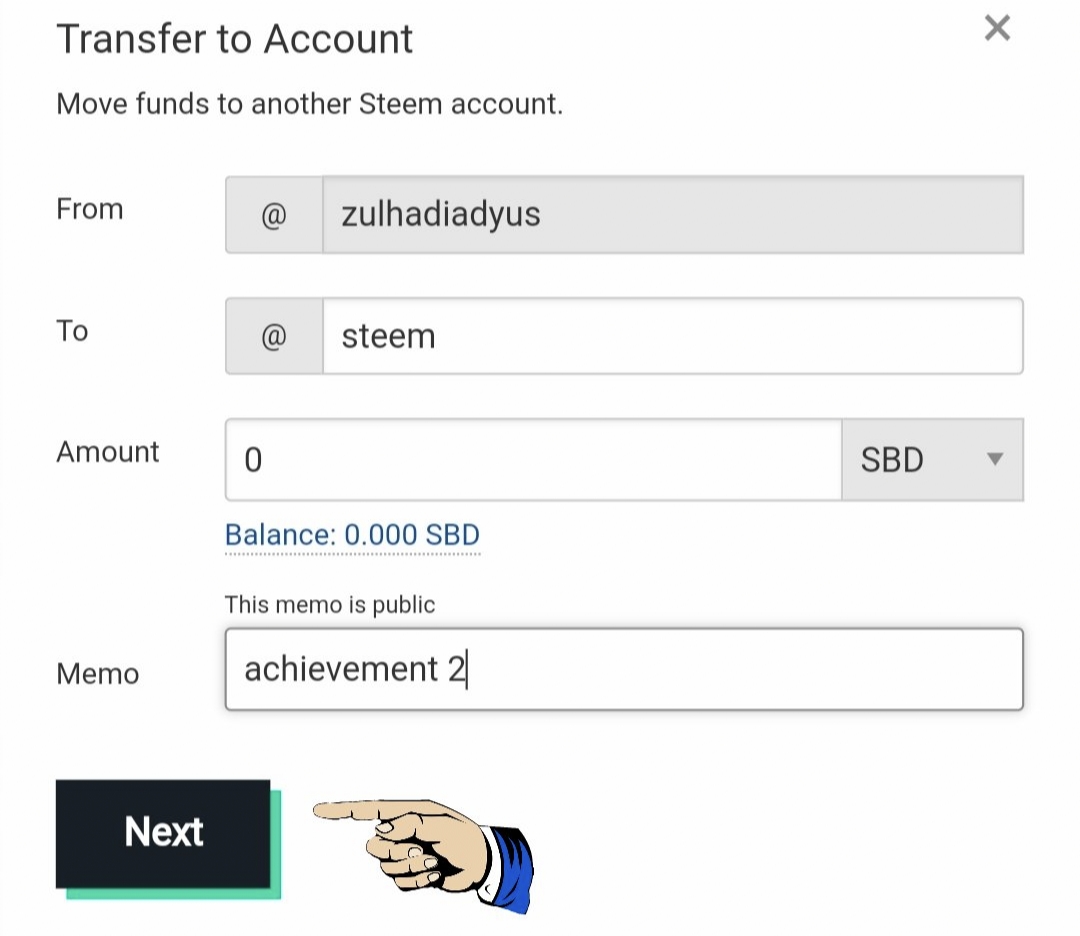The width and height of the screenshot is (1080, 936).
Task: Click 'Move funds to another Steem account' text
Action: coord(309,104)
